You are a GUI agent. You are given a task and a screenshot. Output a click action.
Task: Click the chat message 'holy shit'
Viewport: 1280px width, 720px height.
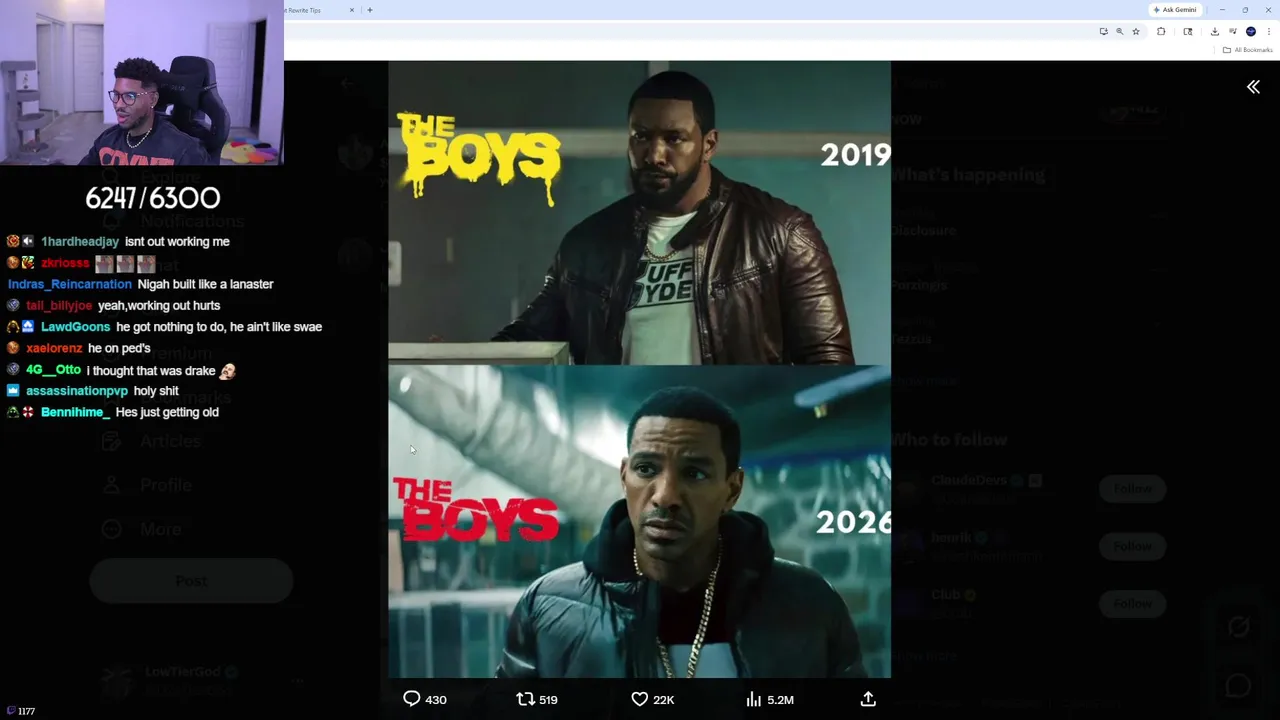click(x=156, y=391)
